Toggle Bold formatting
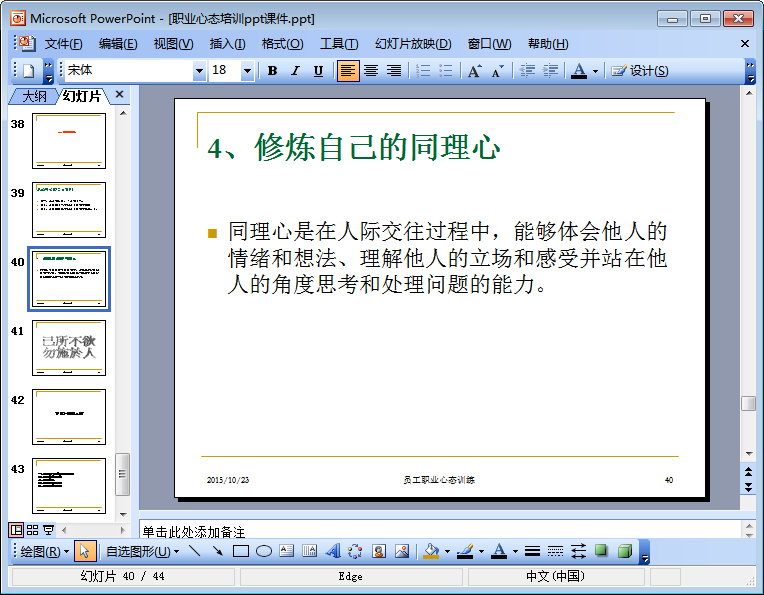 pos(272,71)
